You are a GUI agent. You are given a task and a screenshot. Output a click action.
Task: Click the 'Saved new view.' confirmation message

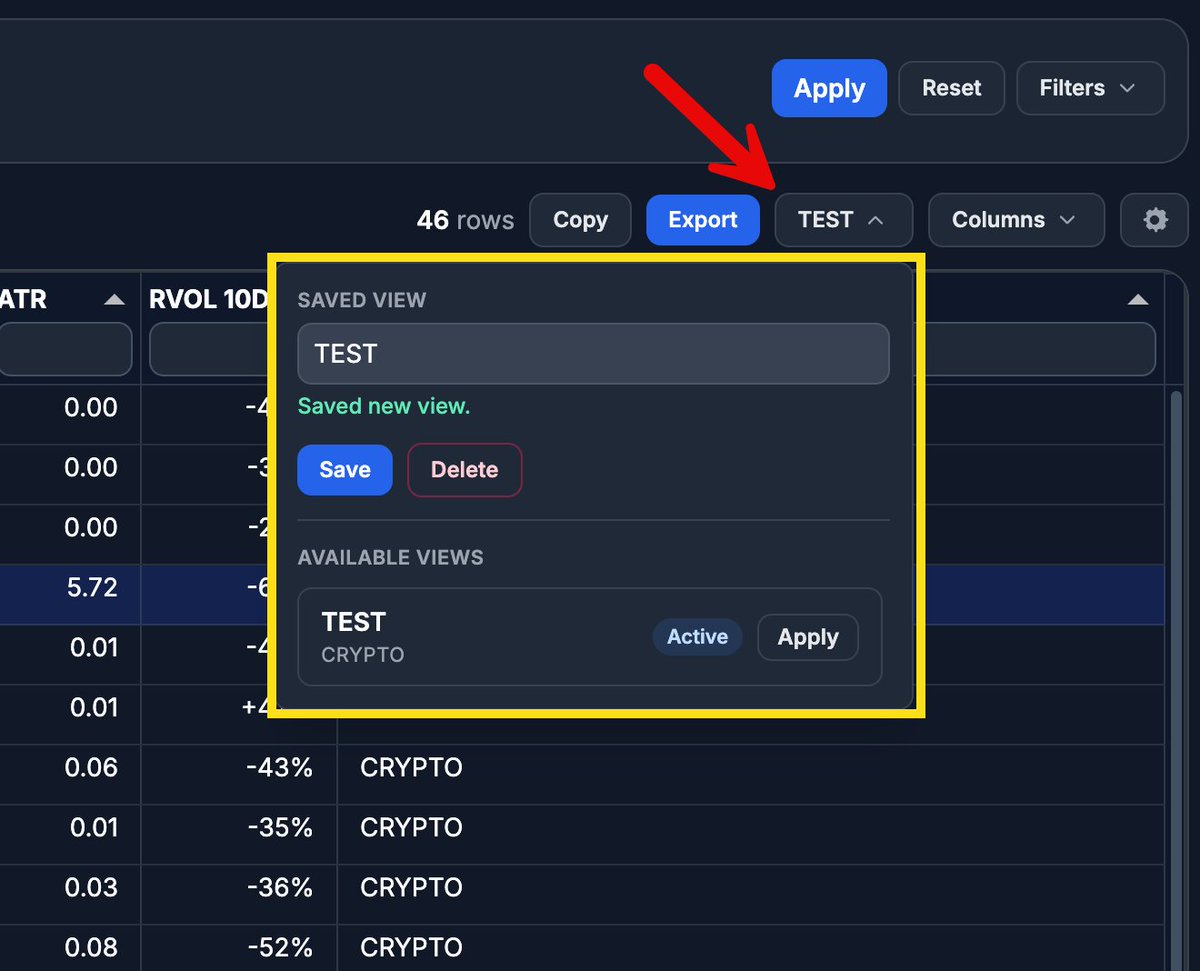pyautogui.click(x=384, y=406)
